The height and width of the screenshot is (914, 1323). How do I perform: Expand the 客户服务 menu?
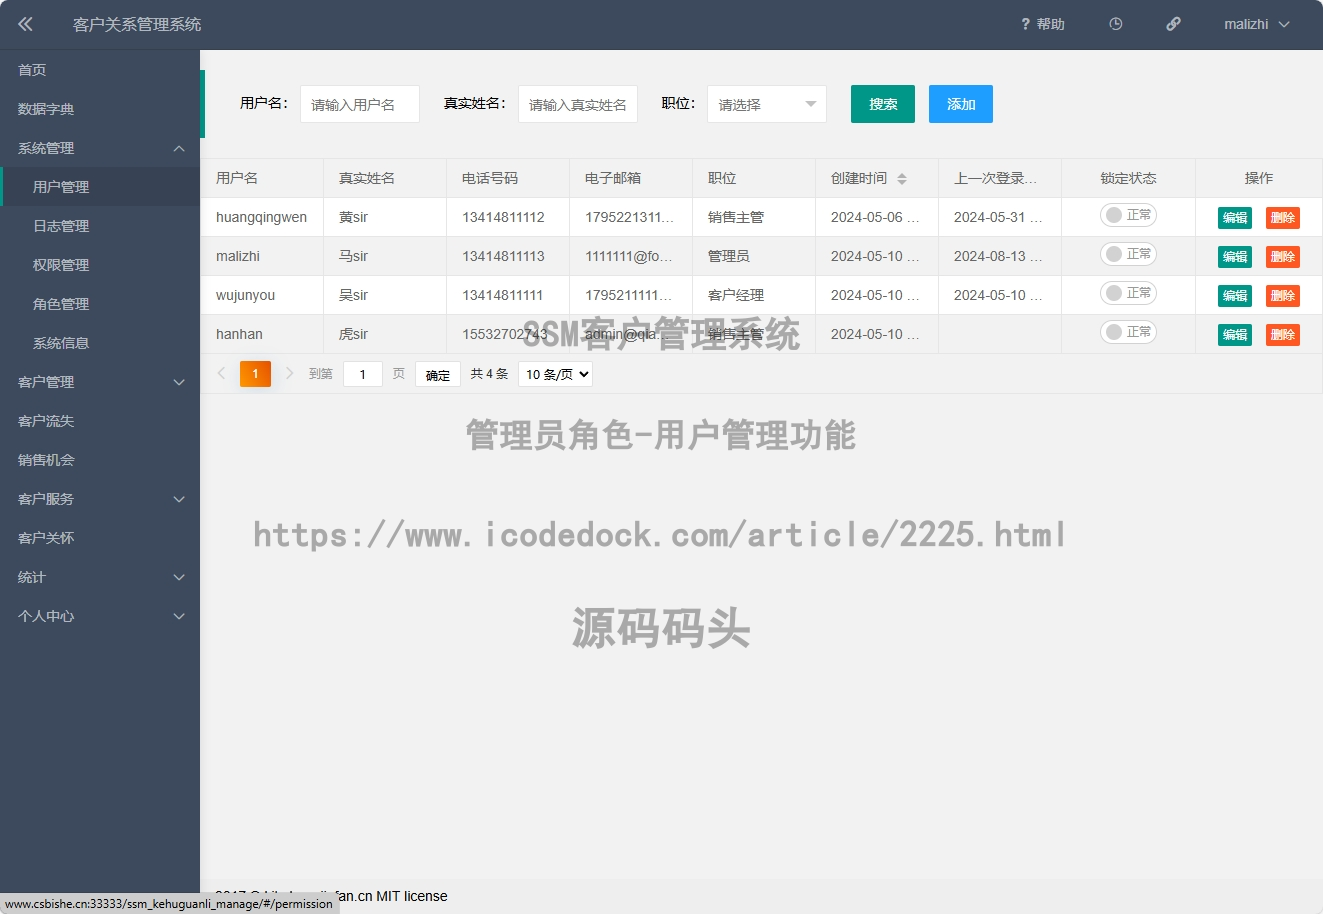click(x=100, y=499)
